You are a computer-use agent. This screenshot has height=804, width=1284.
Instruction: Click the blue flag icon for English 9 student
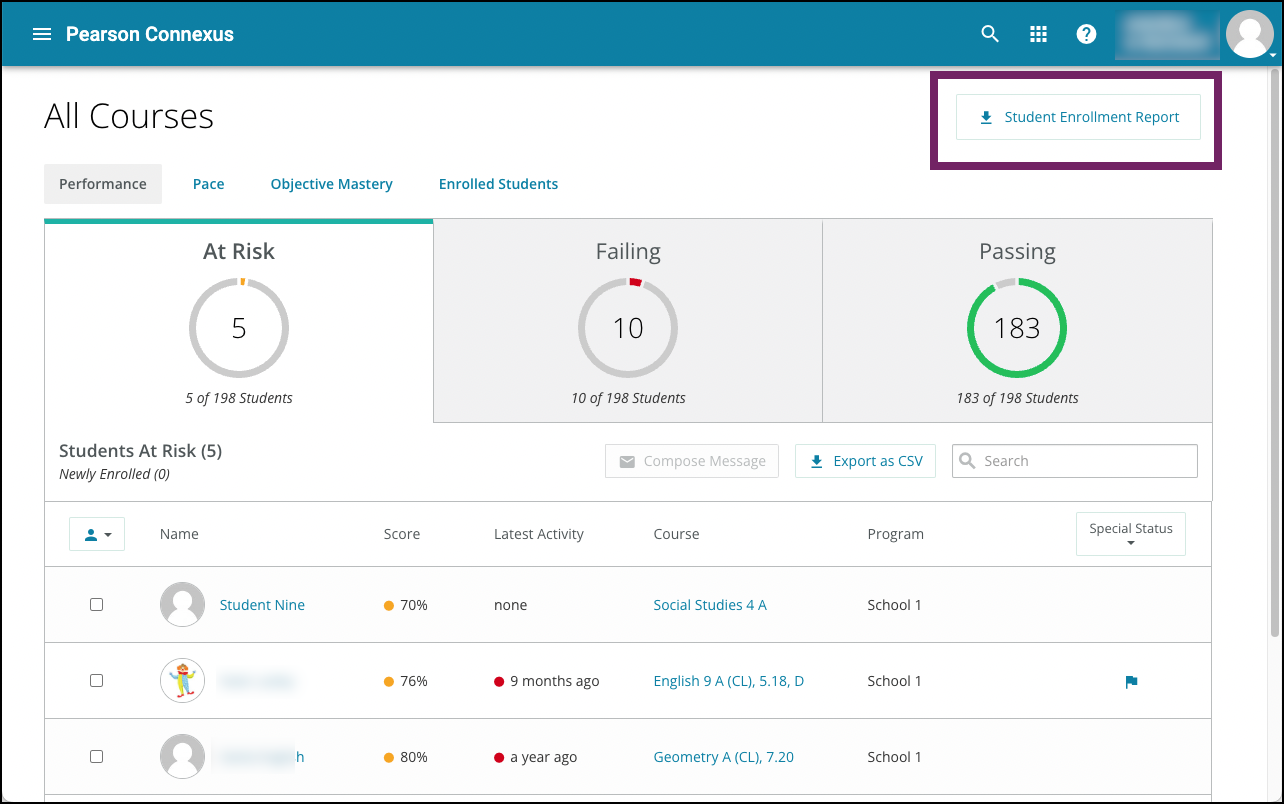1131,682
